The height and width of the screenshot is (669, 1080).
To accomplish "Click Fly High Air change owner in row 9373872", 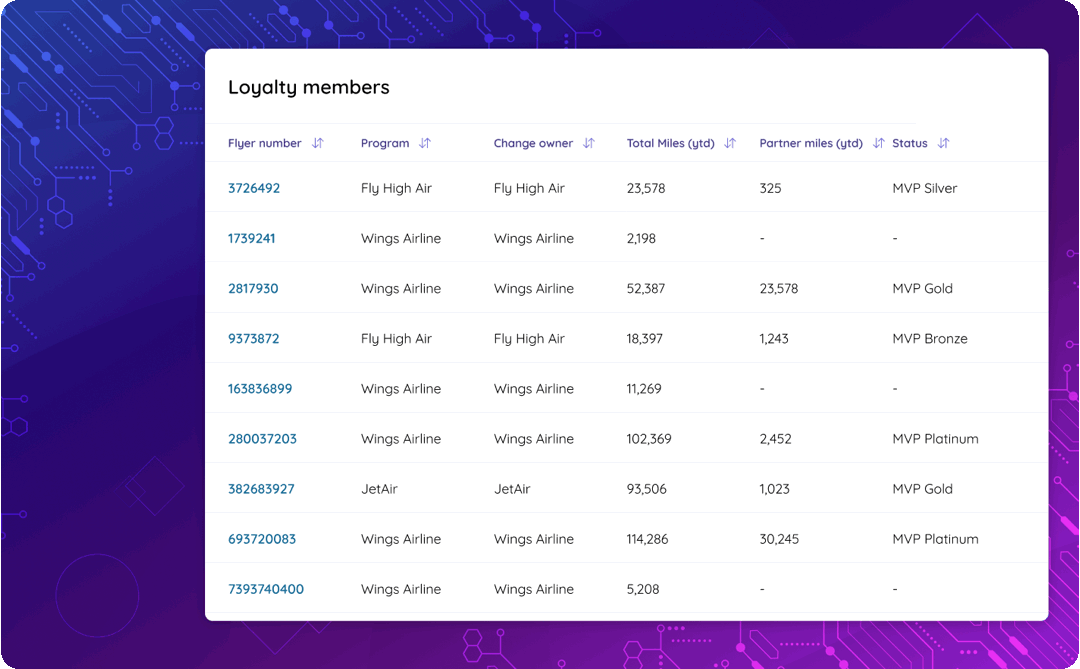I will pyautogui.click(x=529, y=339).
